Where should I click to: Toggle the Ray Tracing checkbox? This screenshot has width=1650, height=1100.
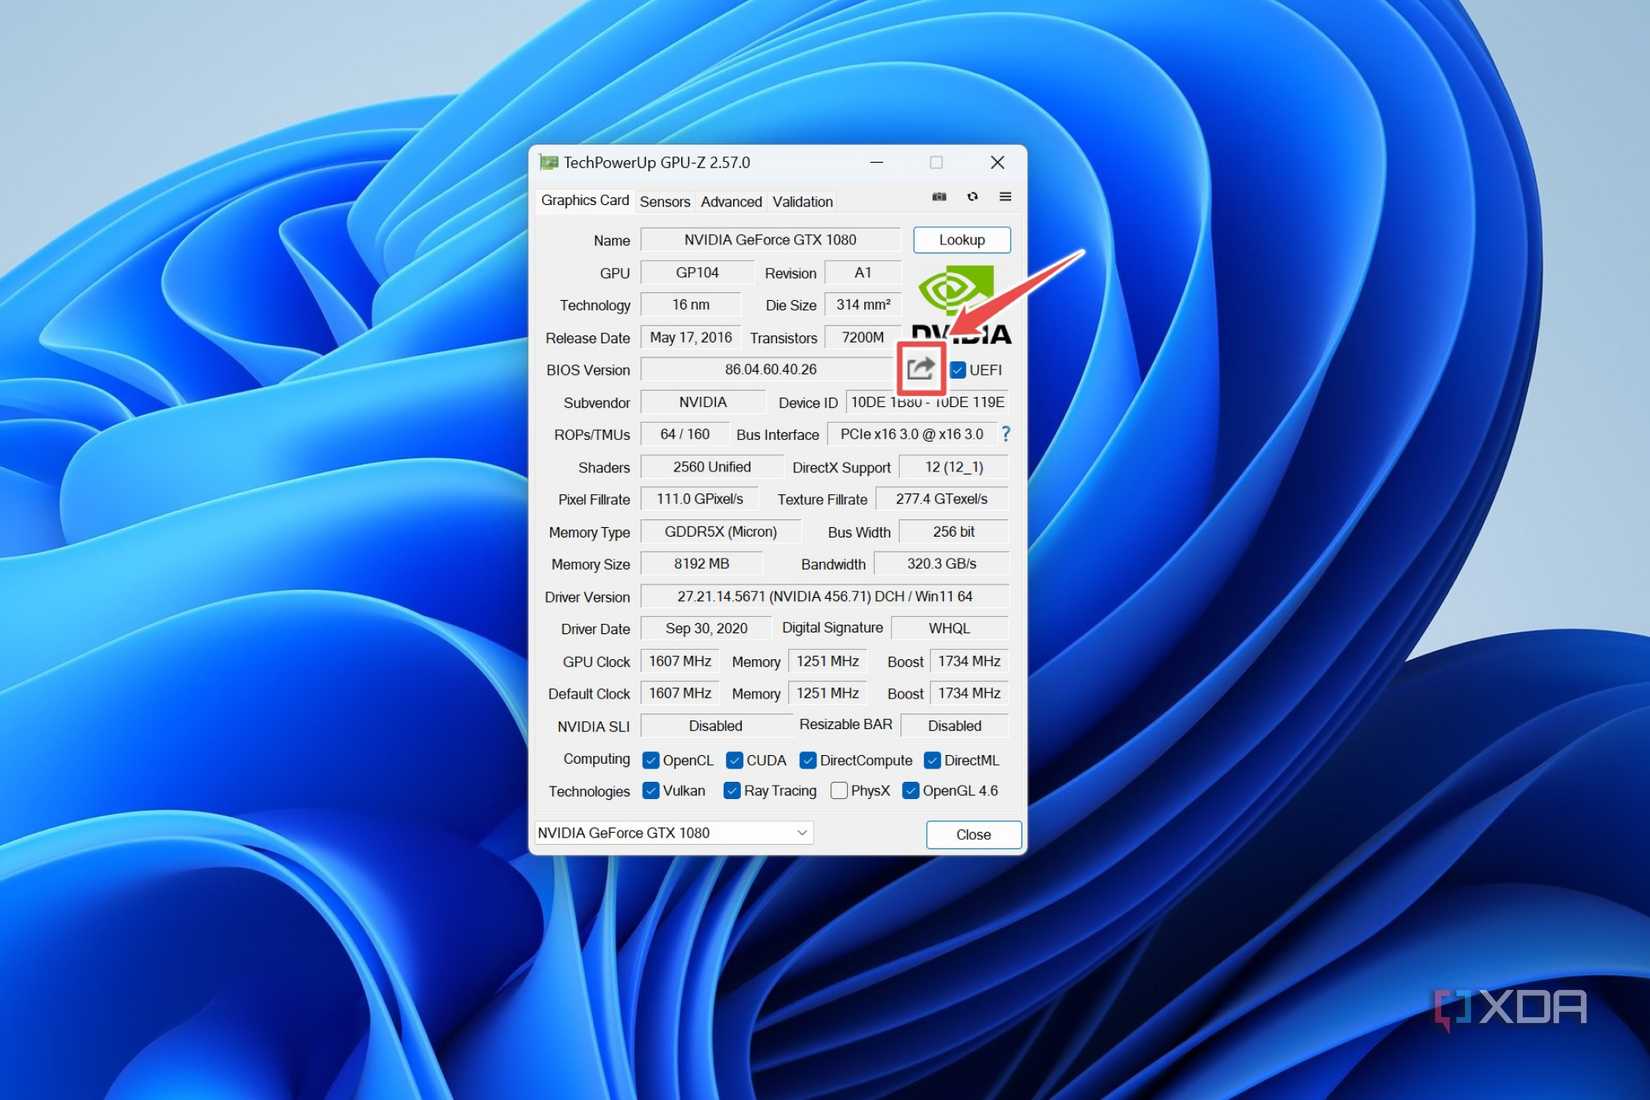732,791
